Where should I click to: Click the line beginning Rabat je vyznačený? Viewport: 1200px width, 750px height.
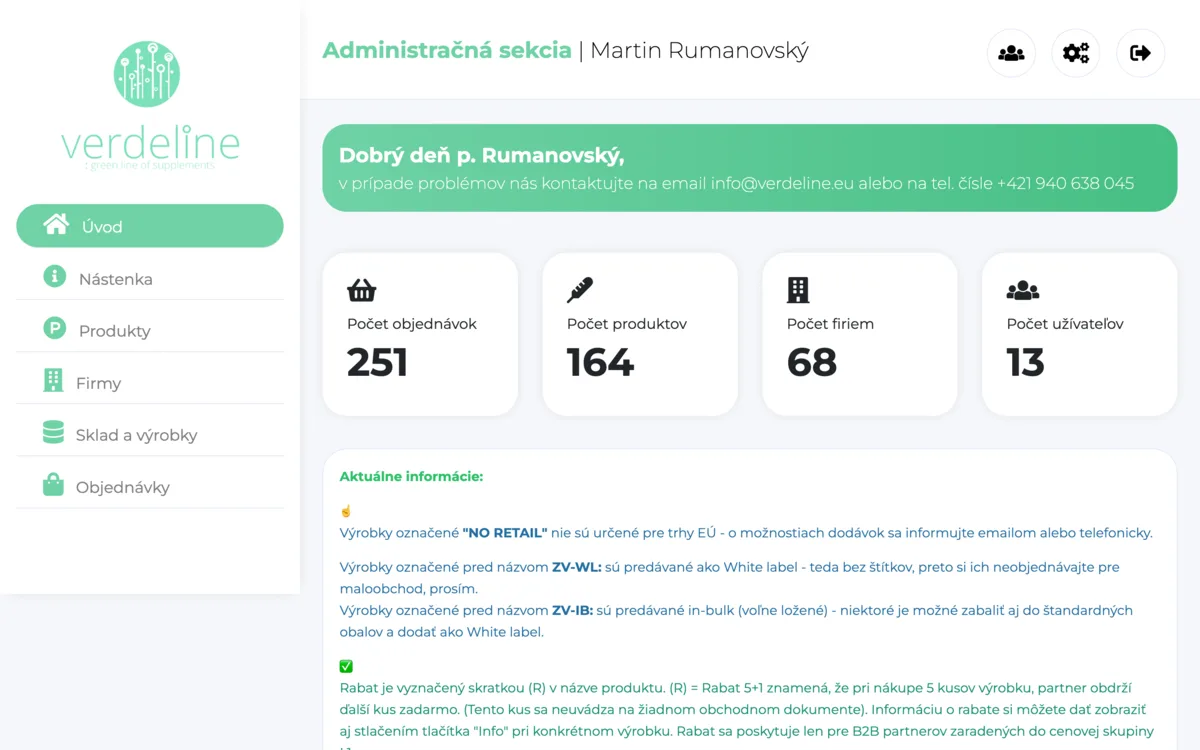[738, 688]
